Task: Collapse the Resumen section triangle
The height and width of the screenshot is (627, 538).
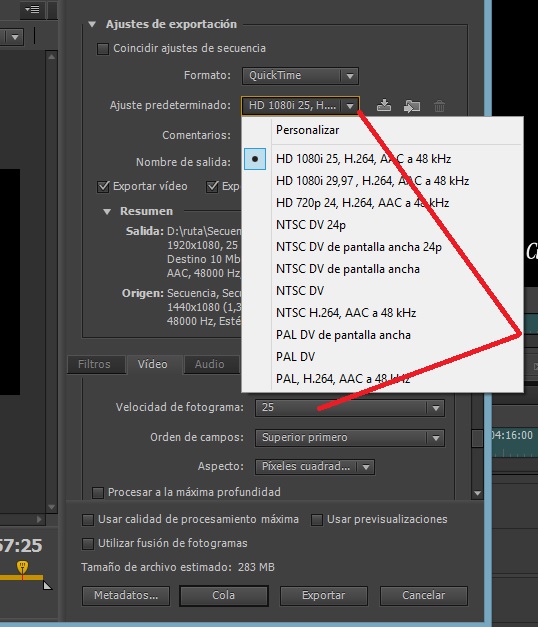Action: [x=107, y=212]
